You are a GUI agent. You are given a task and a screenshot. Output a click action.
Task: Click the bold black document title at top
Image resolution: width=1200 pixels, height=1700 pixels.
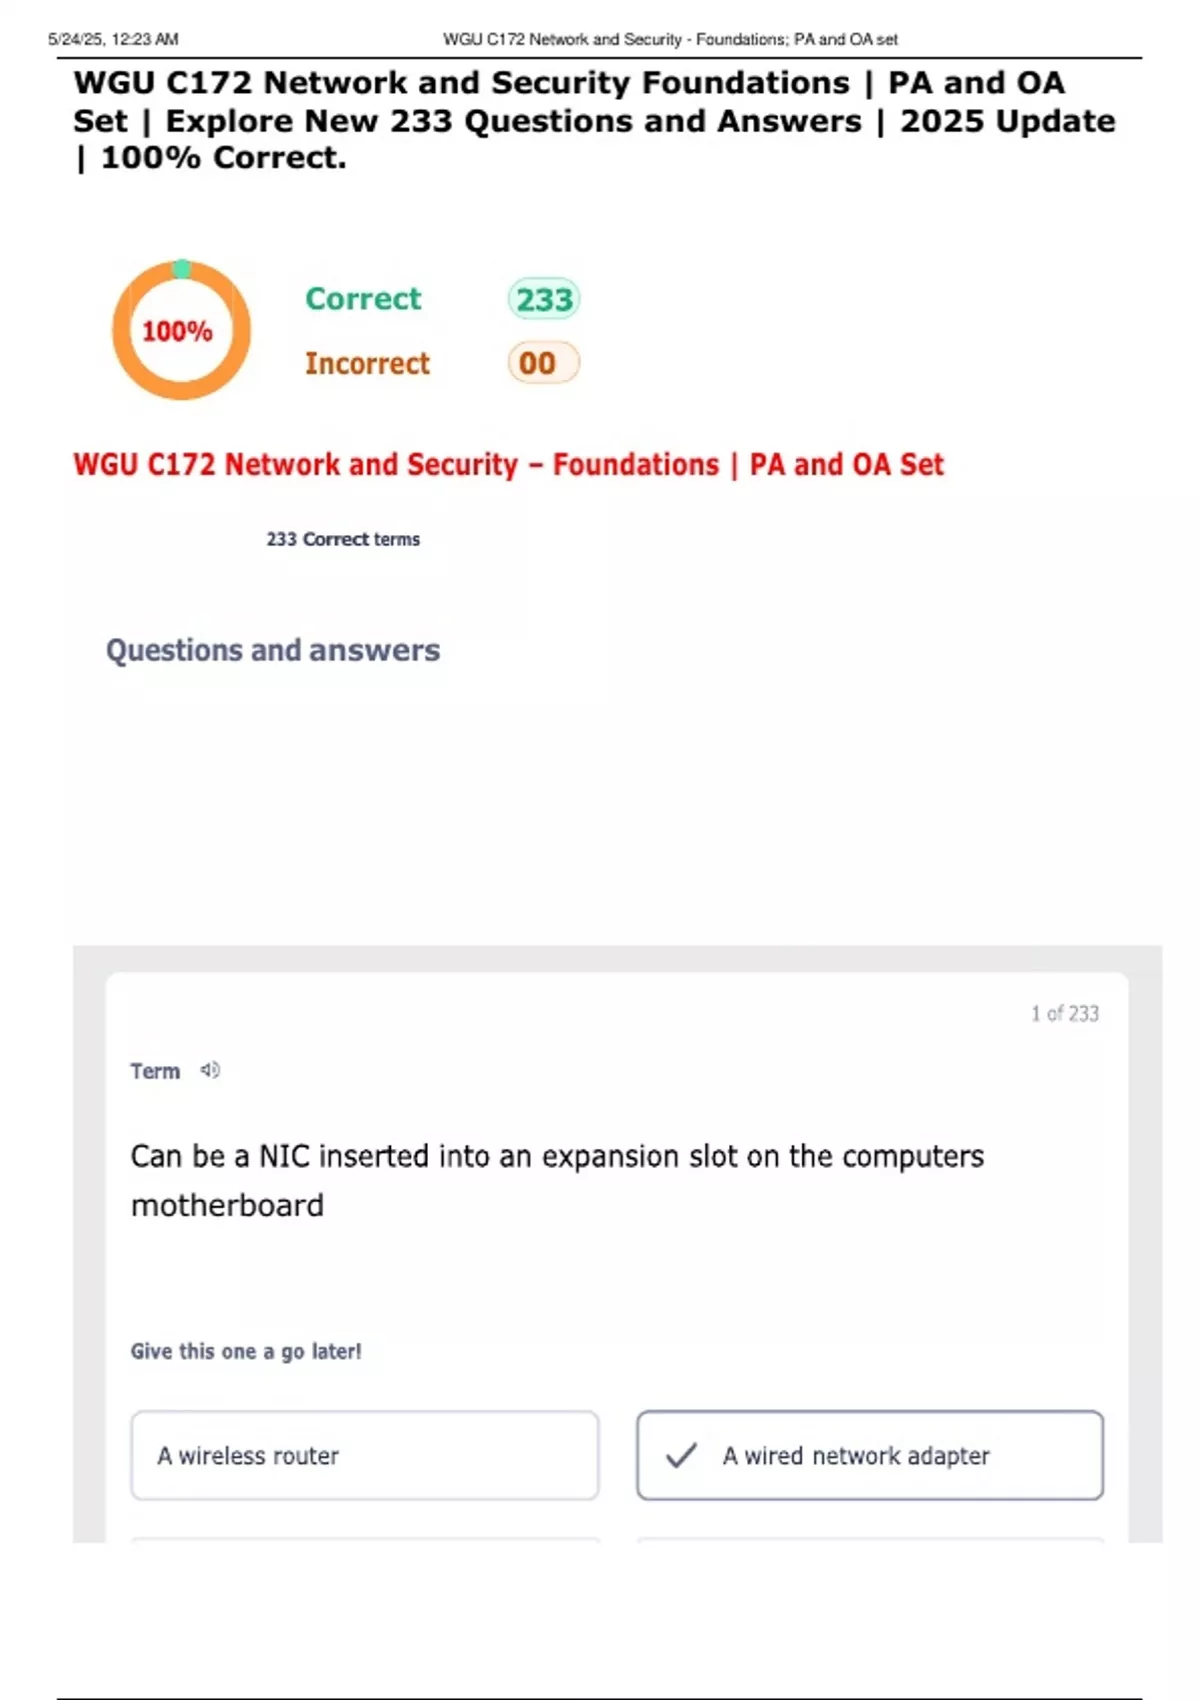click(x=594, y=120)
